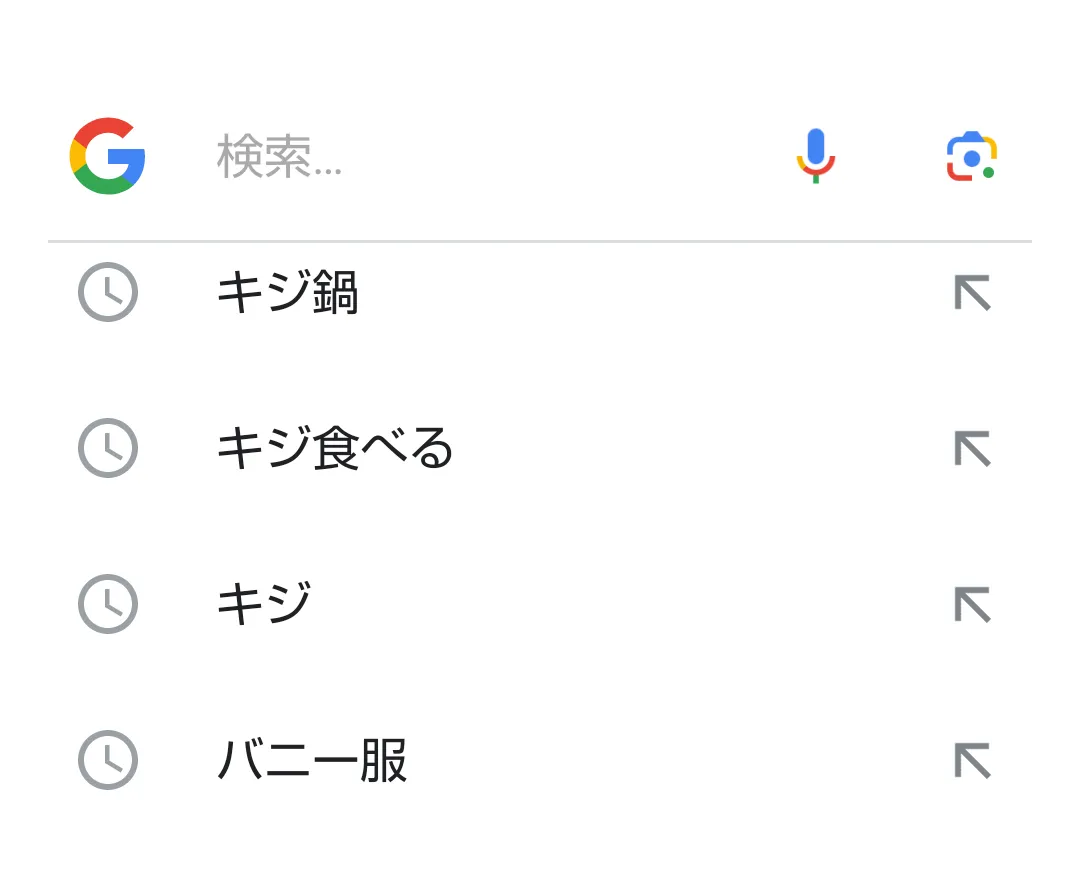The width and height of the screenshot is (1080, 873).
Task: Click the history clock icon beside キジ鍋
Action: [x=108, y=292]
